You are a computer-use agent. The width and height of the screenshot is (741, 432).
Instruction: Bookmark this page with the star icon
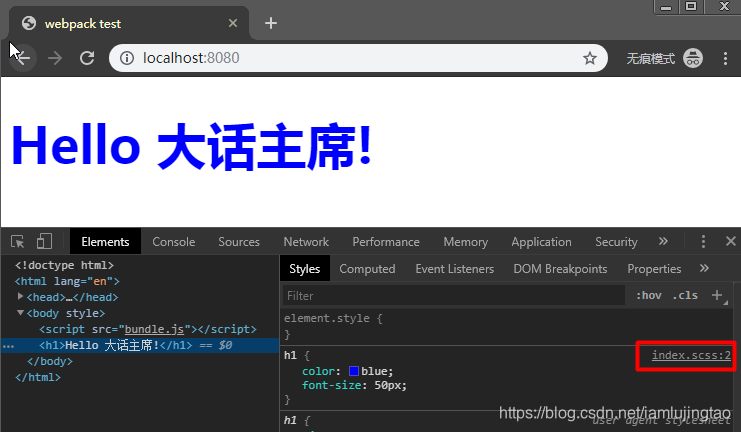pos(589,58)
